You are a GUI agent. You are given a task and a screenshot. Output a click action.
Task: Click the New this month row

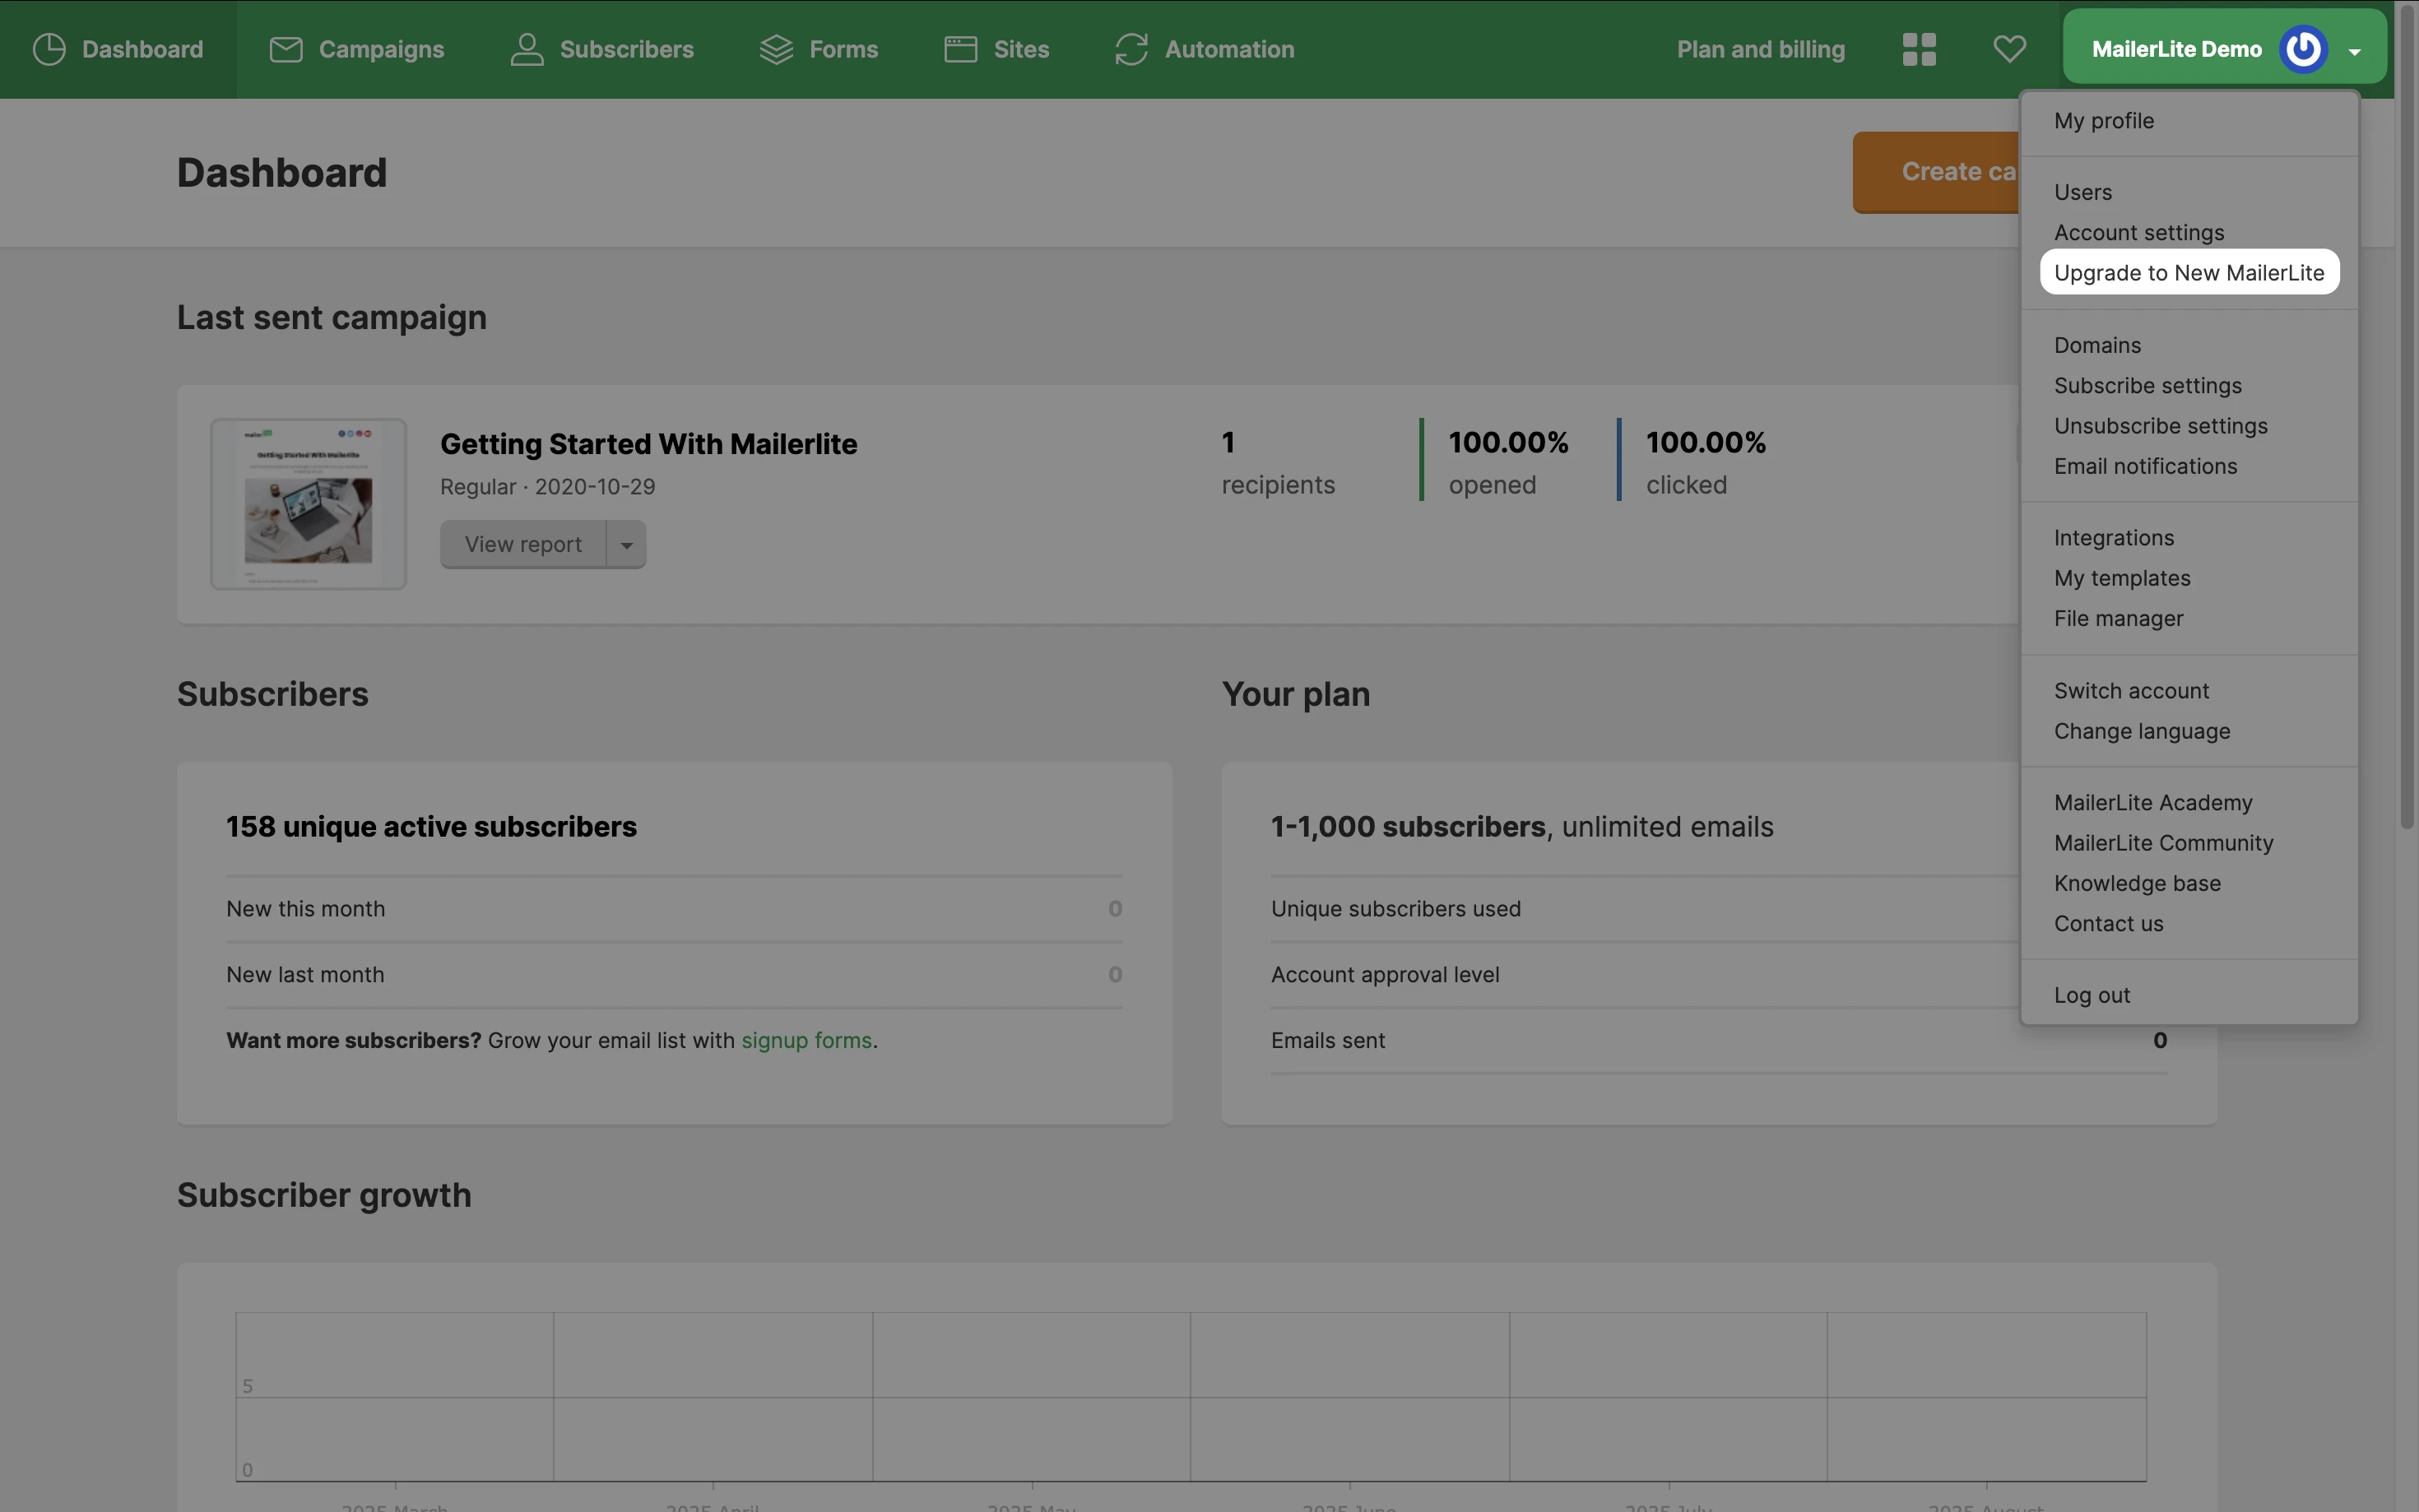[674, 909]
